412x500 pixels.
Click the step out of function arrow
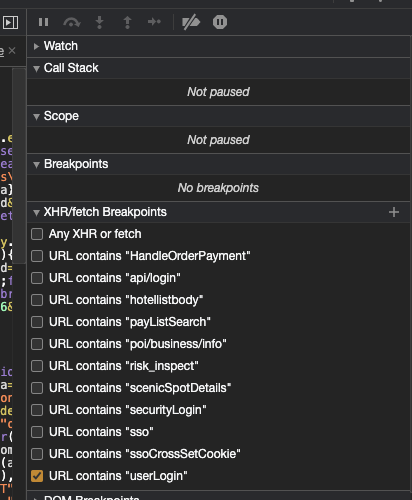127,22
